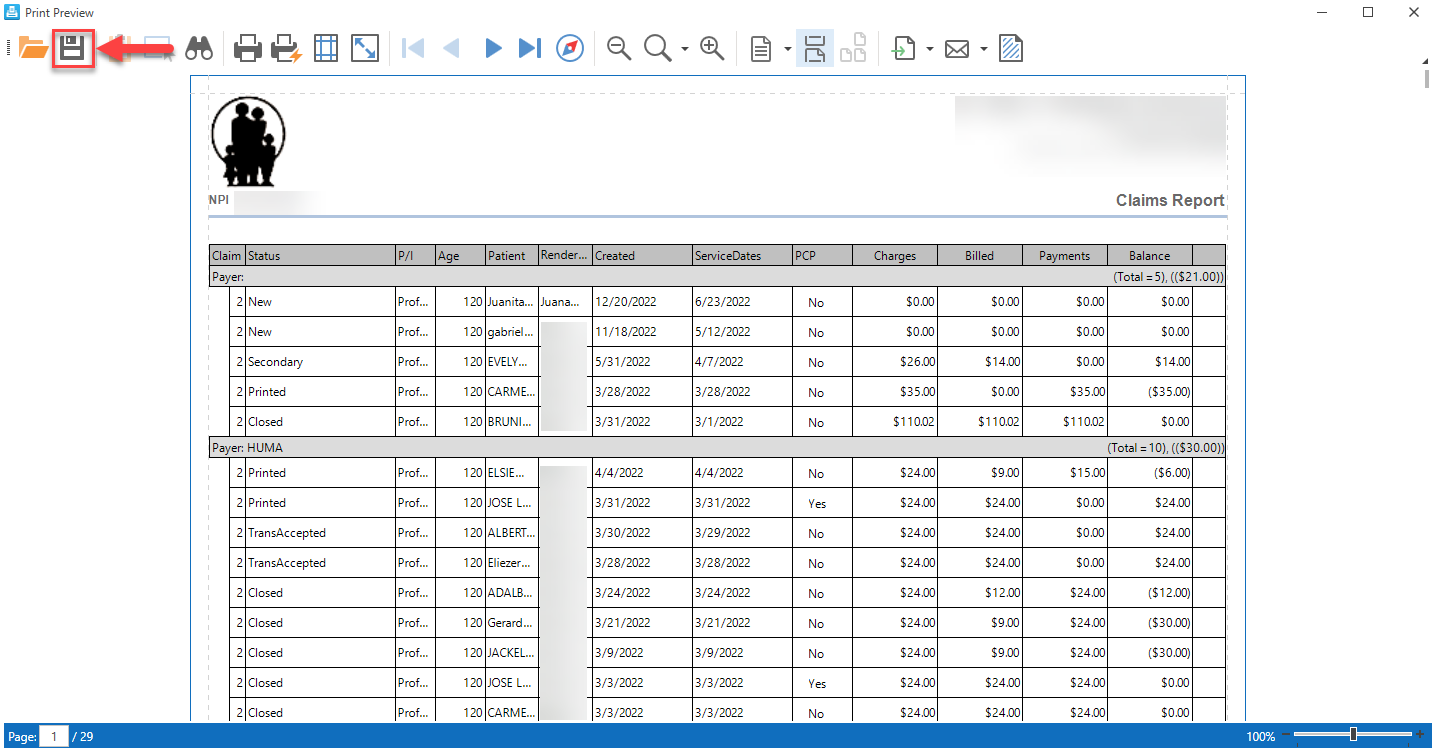Click the ServiceDates column header
1436x748 pixels.
742,256
